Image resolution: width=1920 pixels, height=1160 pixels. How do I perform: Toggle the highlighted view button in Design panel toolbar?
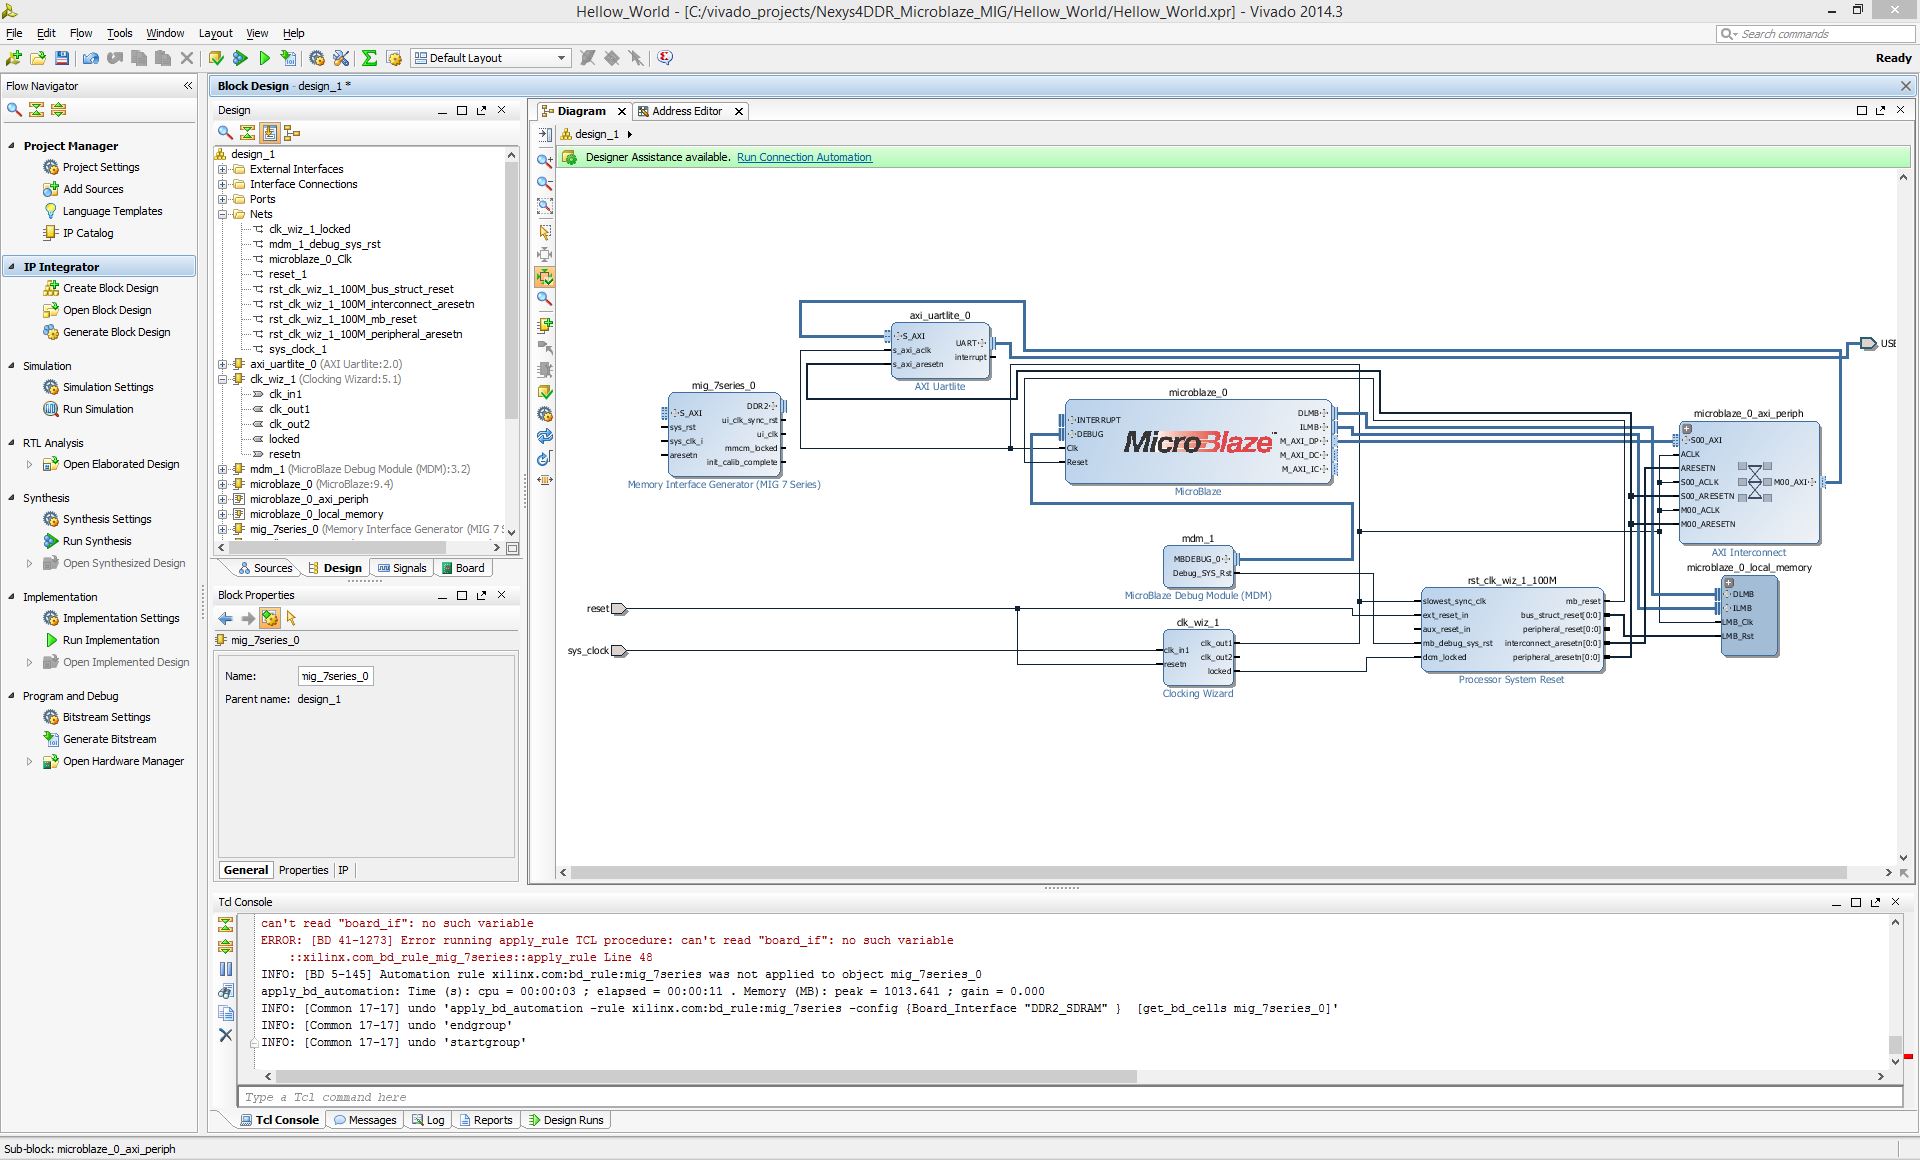(x=269, y=132)
